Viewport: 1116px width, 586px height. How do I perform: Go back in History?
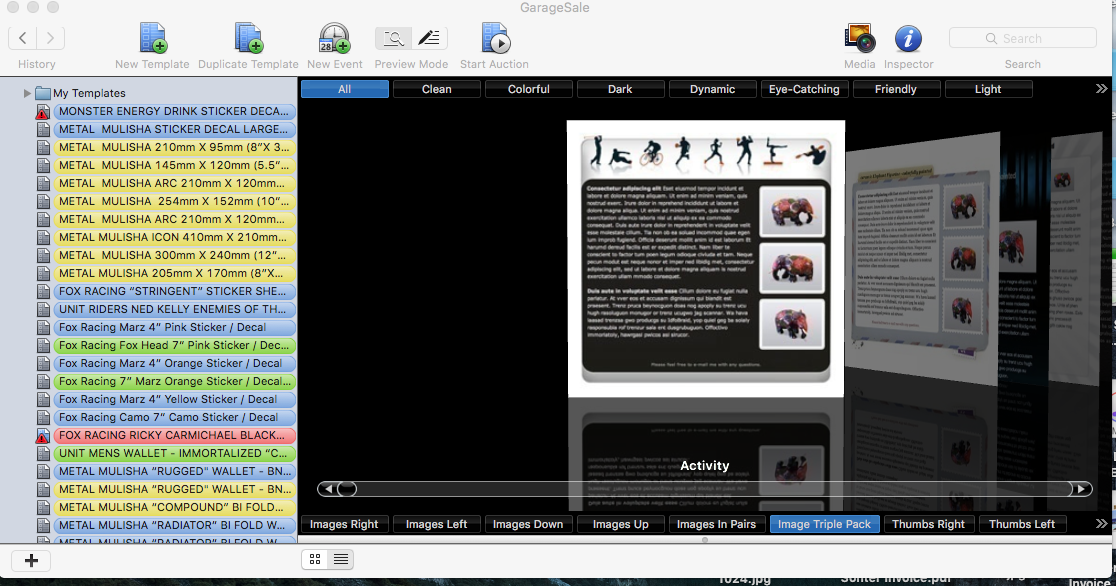[24, 39]
